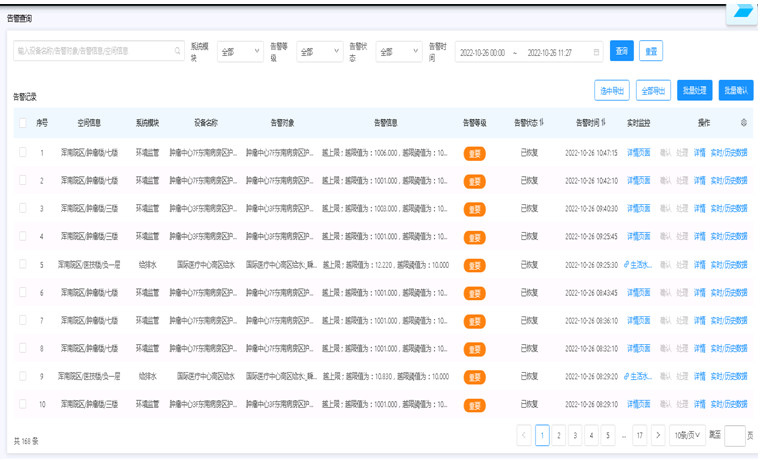761x460 pixels.
Task: Click the 告警记录 section title
Action: coord(25,97)
